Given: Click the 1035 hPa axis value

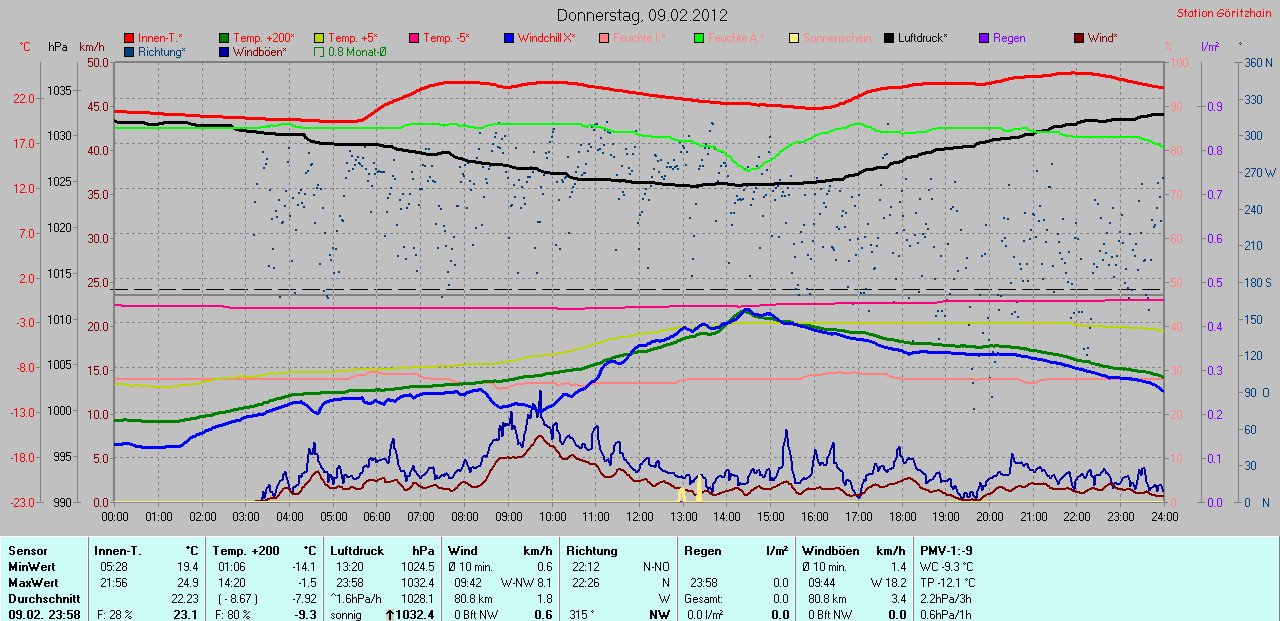Looking at the screenshot, I should click(x=59, y=90).
